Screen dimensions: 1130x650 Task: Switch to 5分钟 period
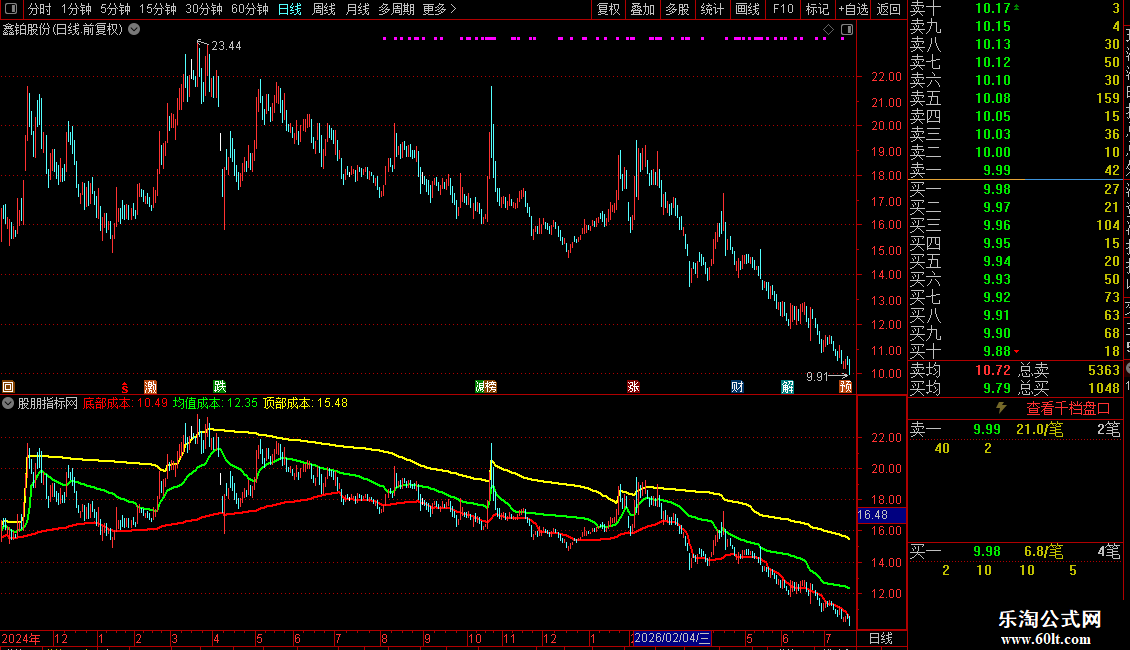pos(115,9)
